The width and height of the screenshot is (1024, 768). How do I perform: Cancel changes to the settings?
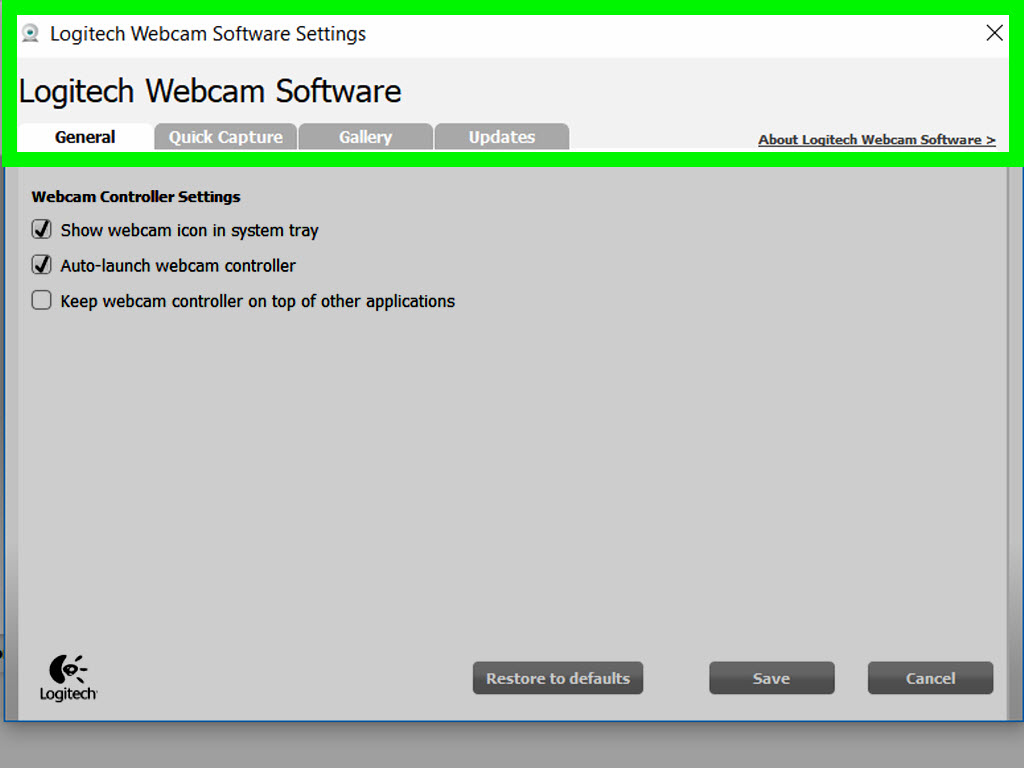coord(930,678)
